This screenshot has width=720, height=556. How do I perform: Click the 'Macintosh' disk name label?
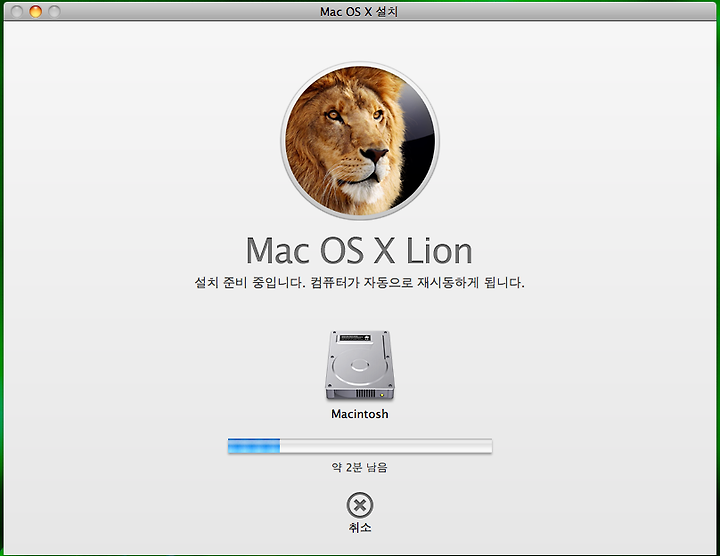point(360,414)
